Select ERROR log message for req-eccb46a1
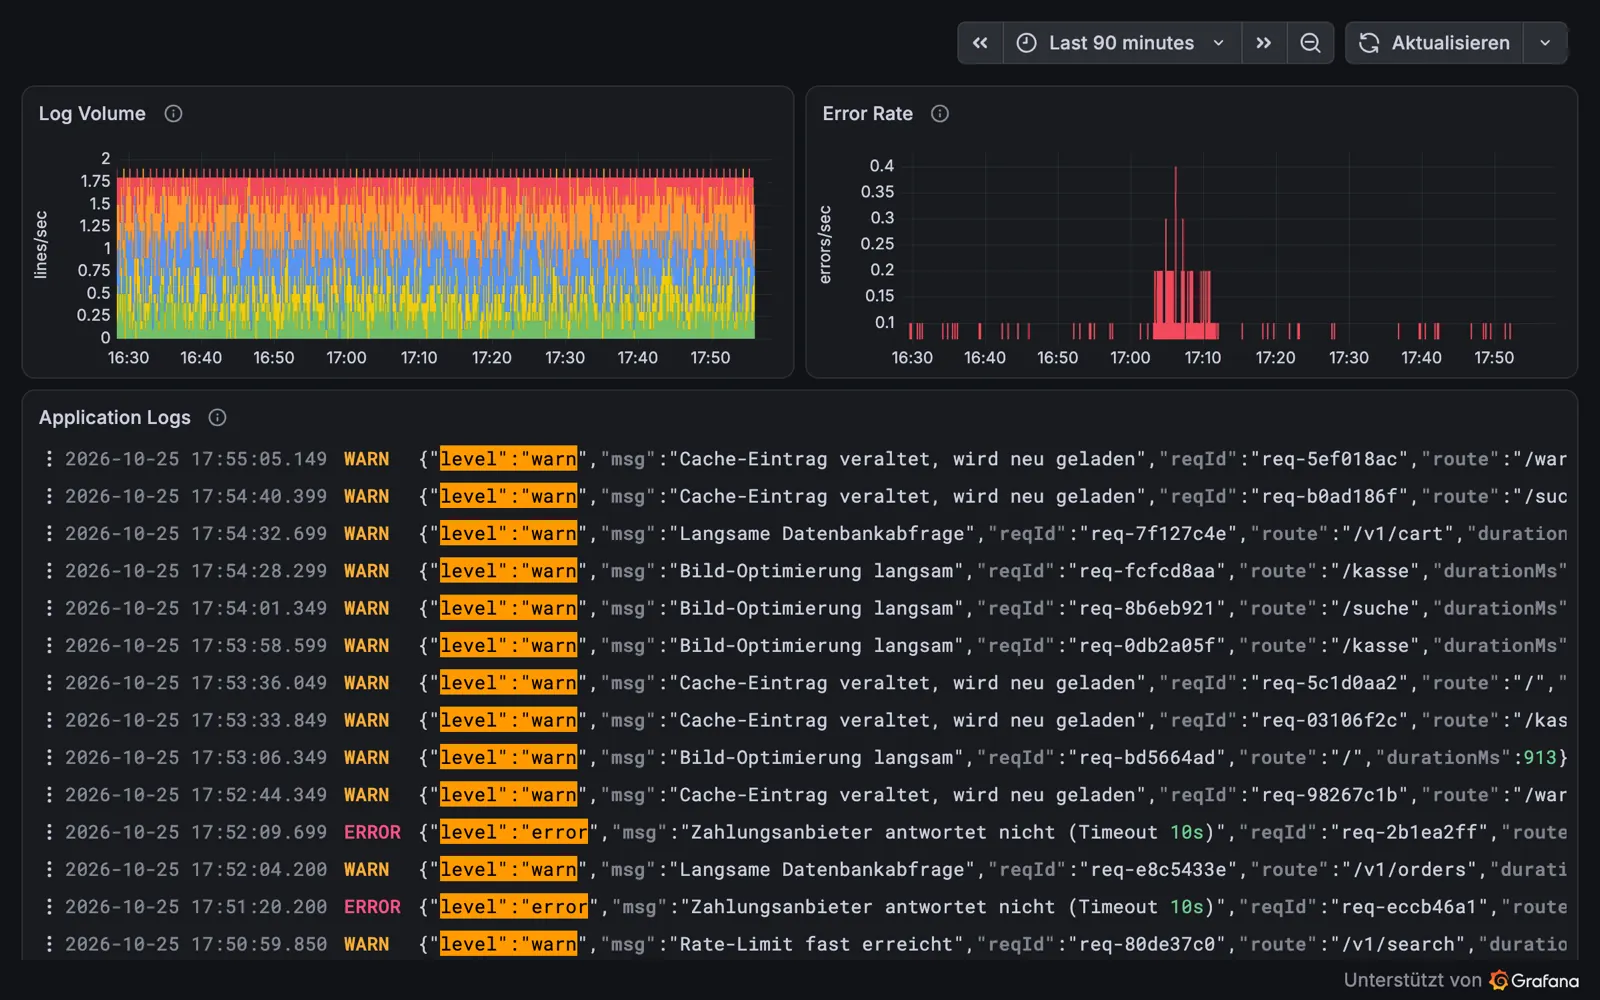Screen dimensions: 1600x1000 (x=993, y=907)
